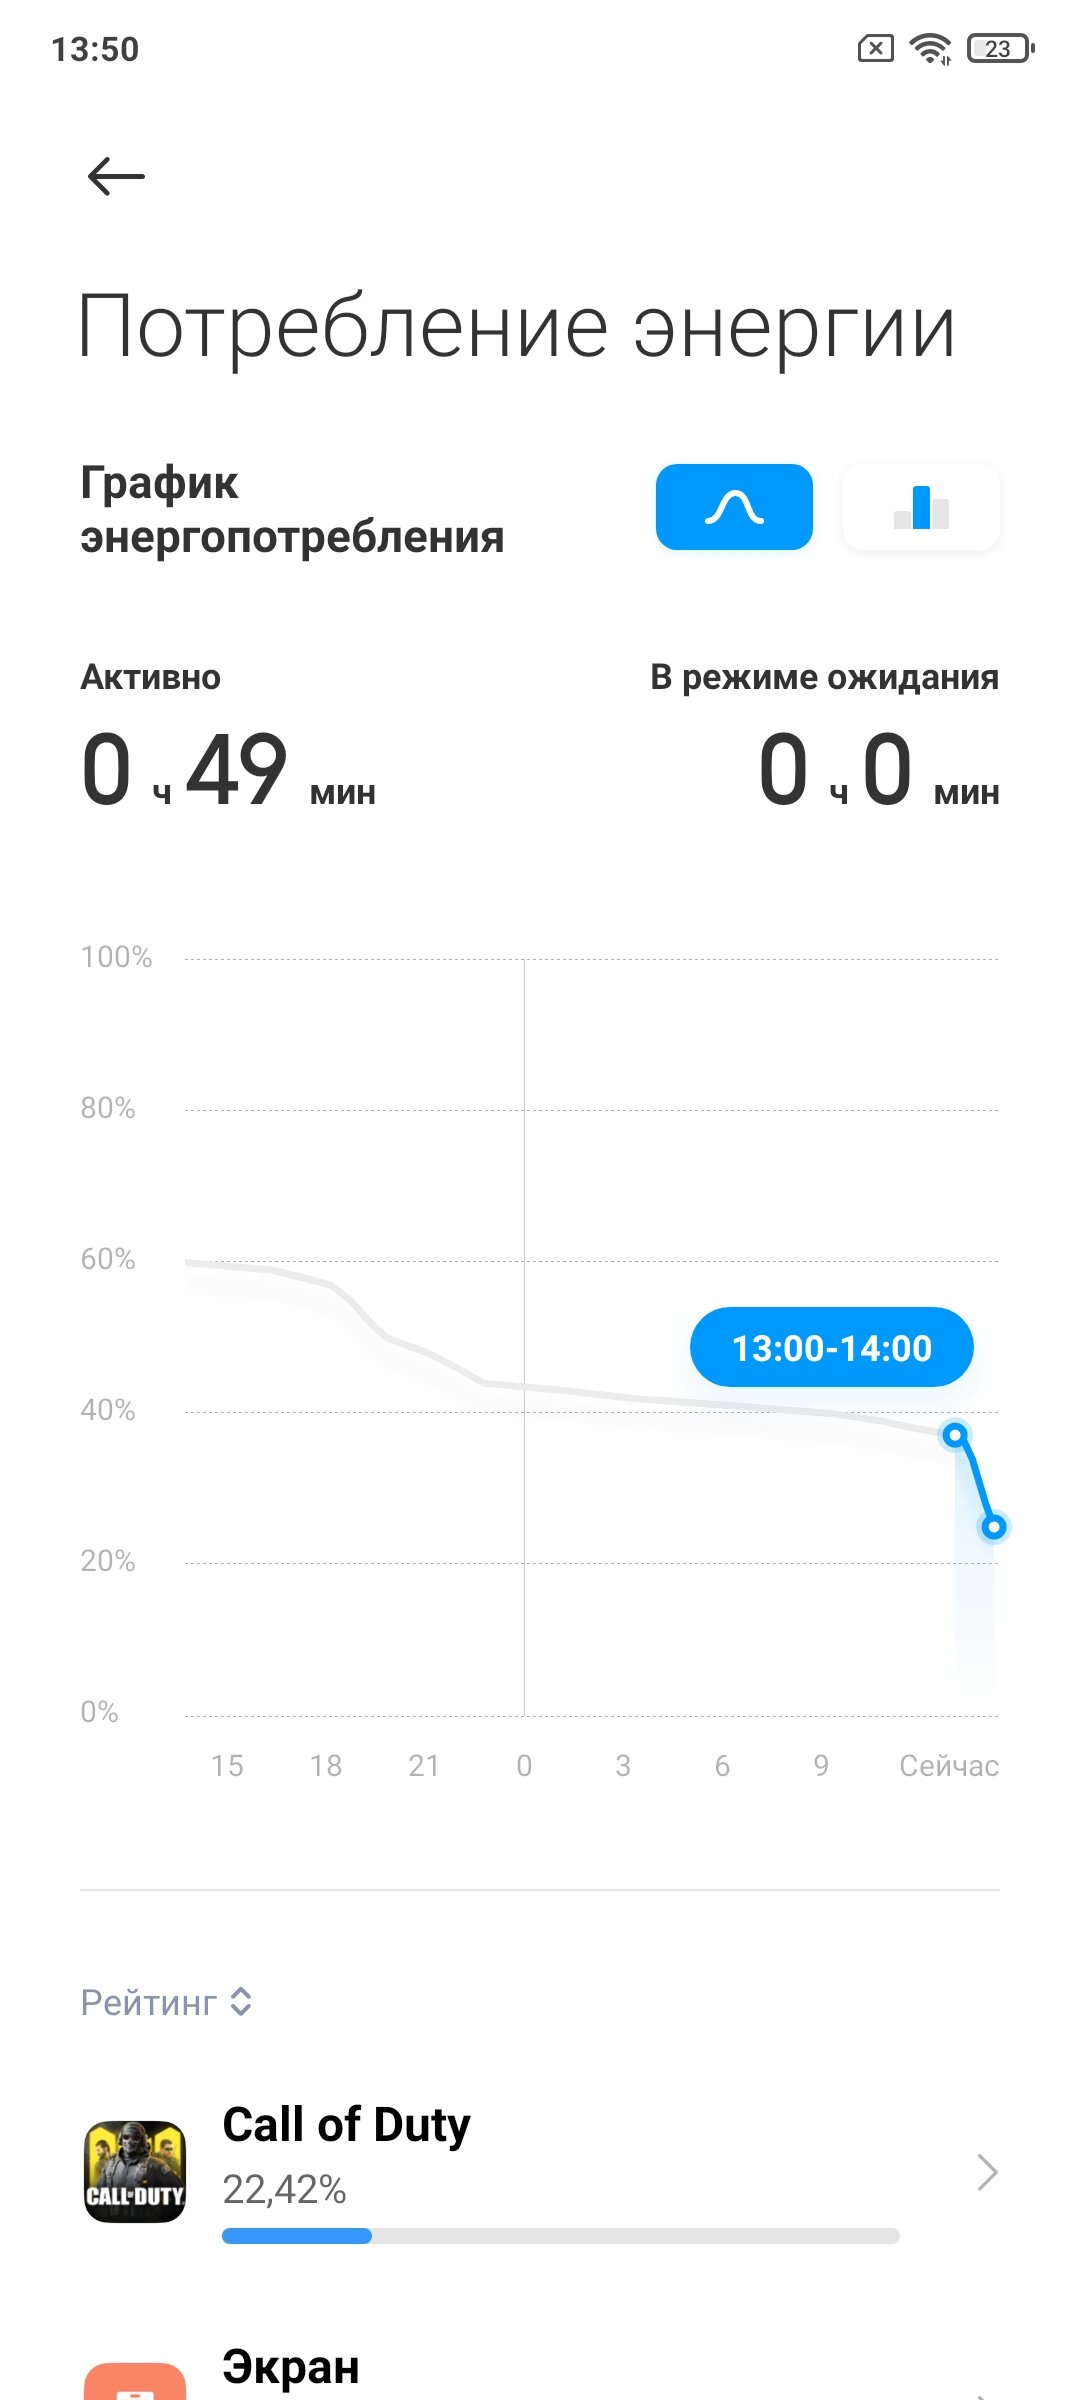Tap the back arrow icon
The image size is (1080, 2400).
(x=116, y=177)
